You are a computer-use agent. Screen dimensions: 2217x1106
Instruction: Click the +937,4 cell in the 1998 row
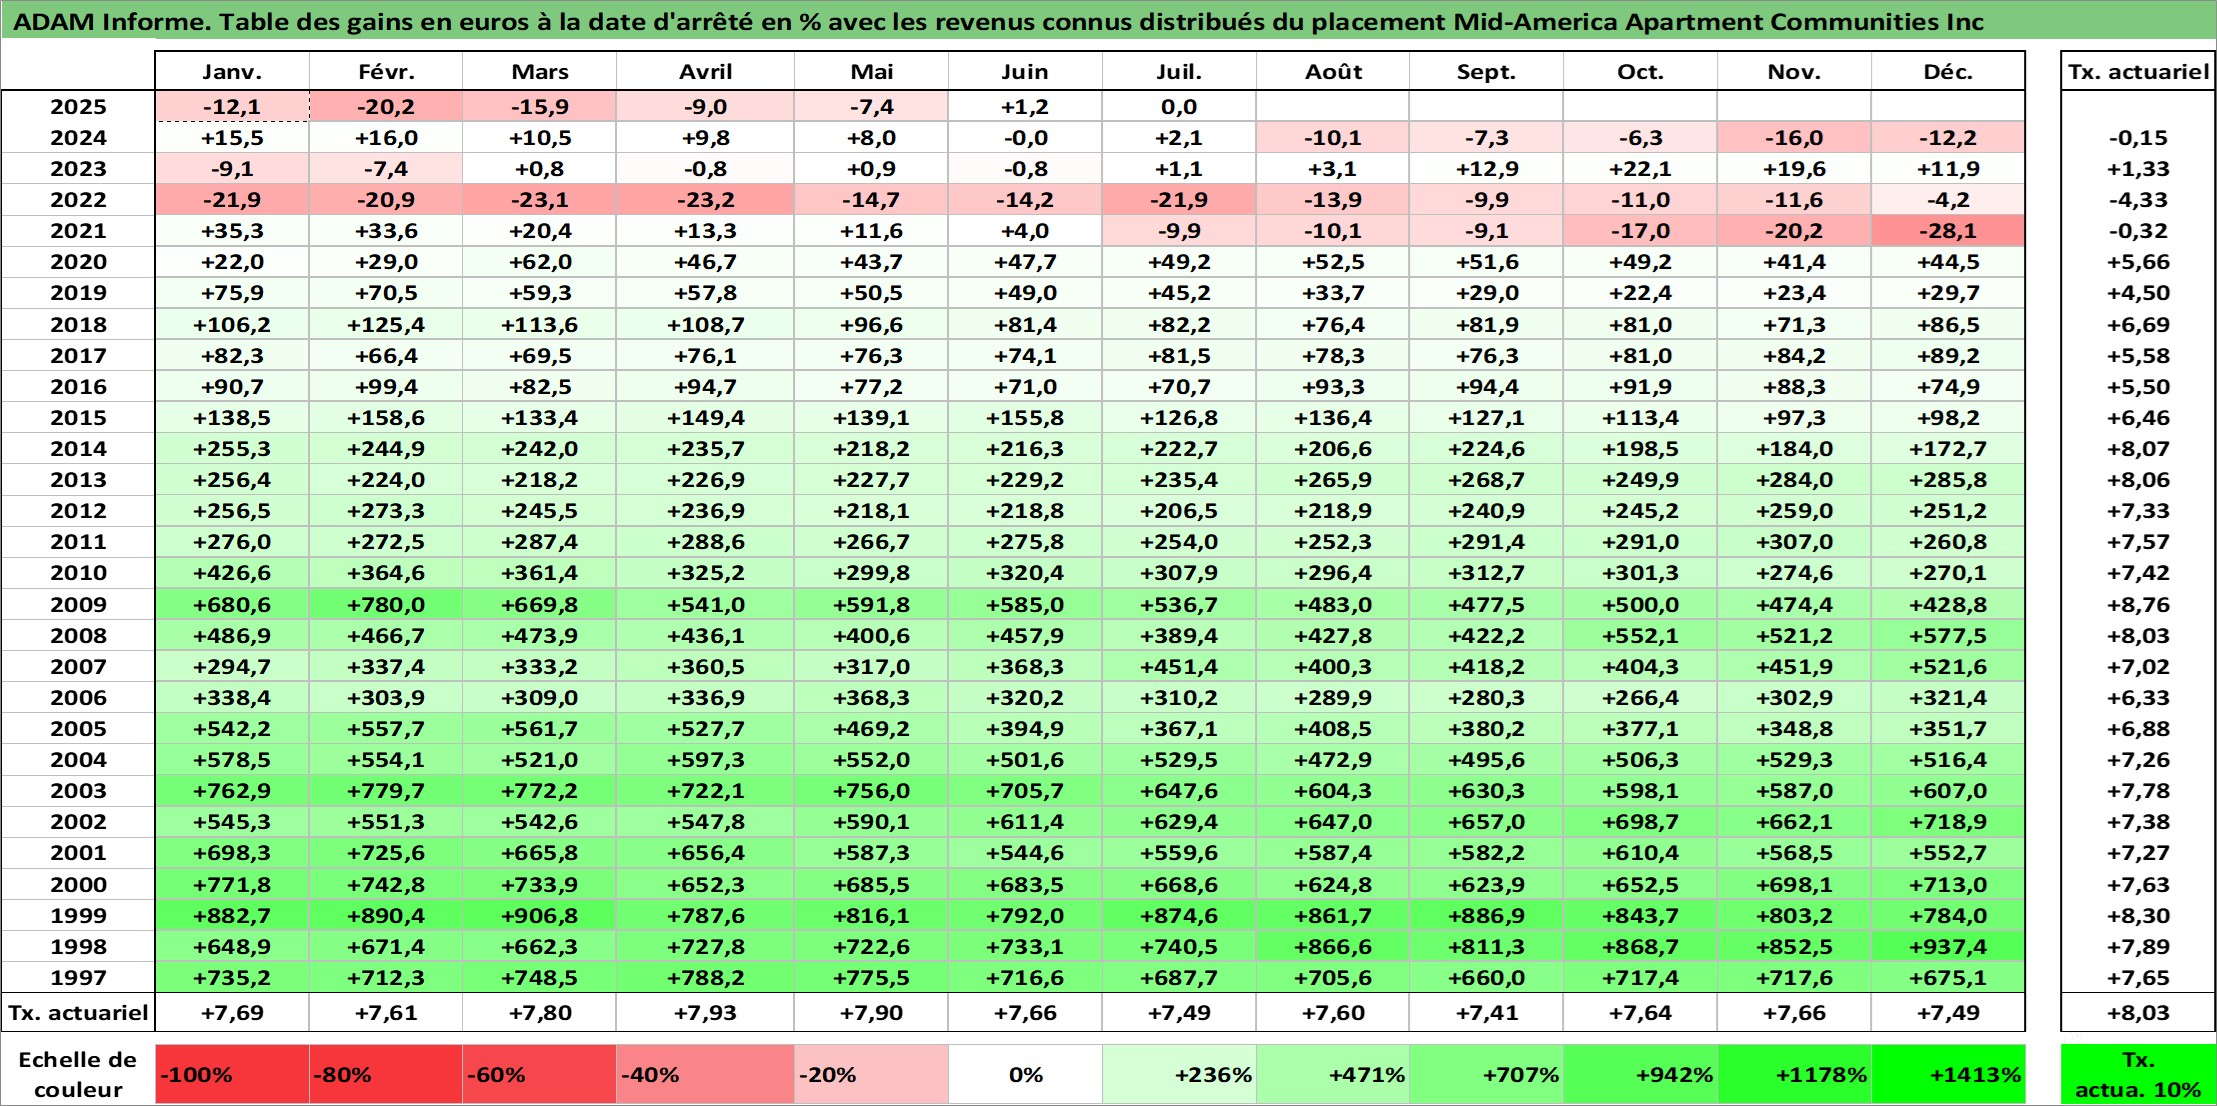tap(1948, 946)
